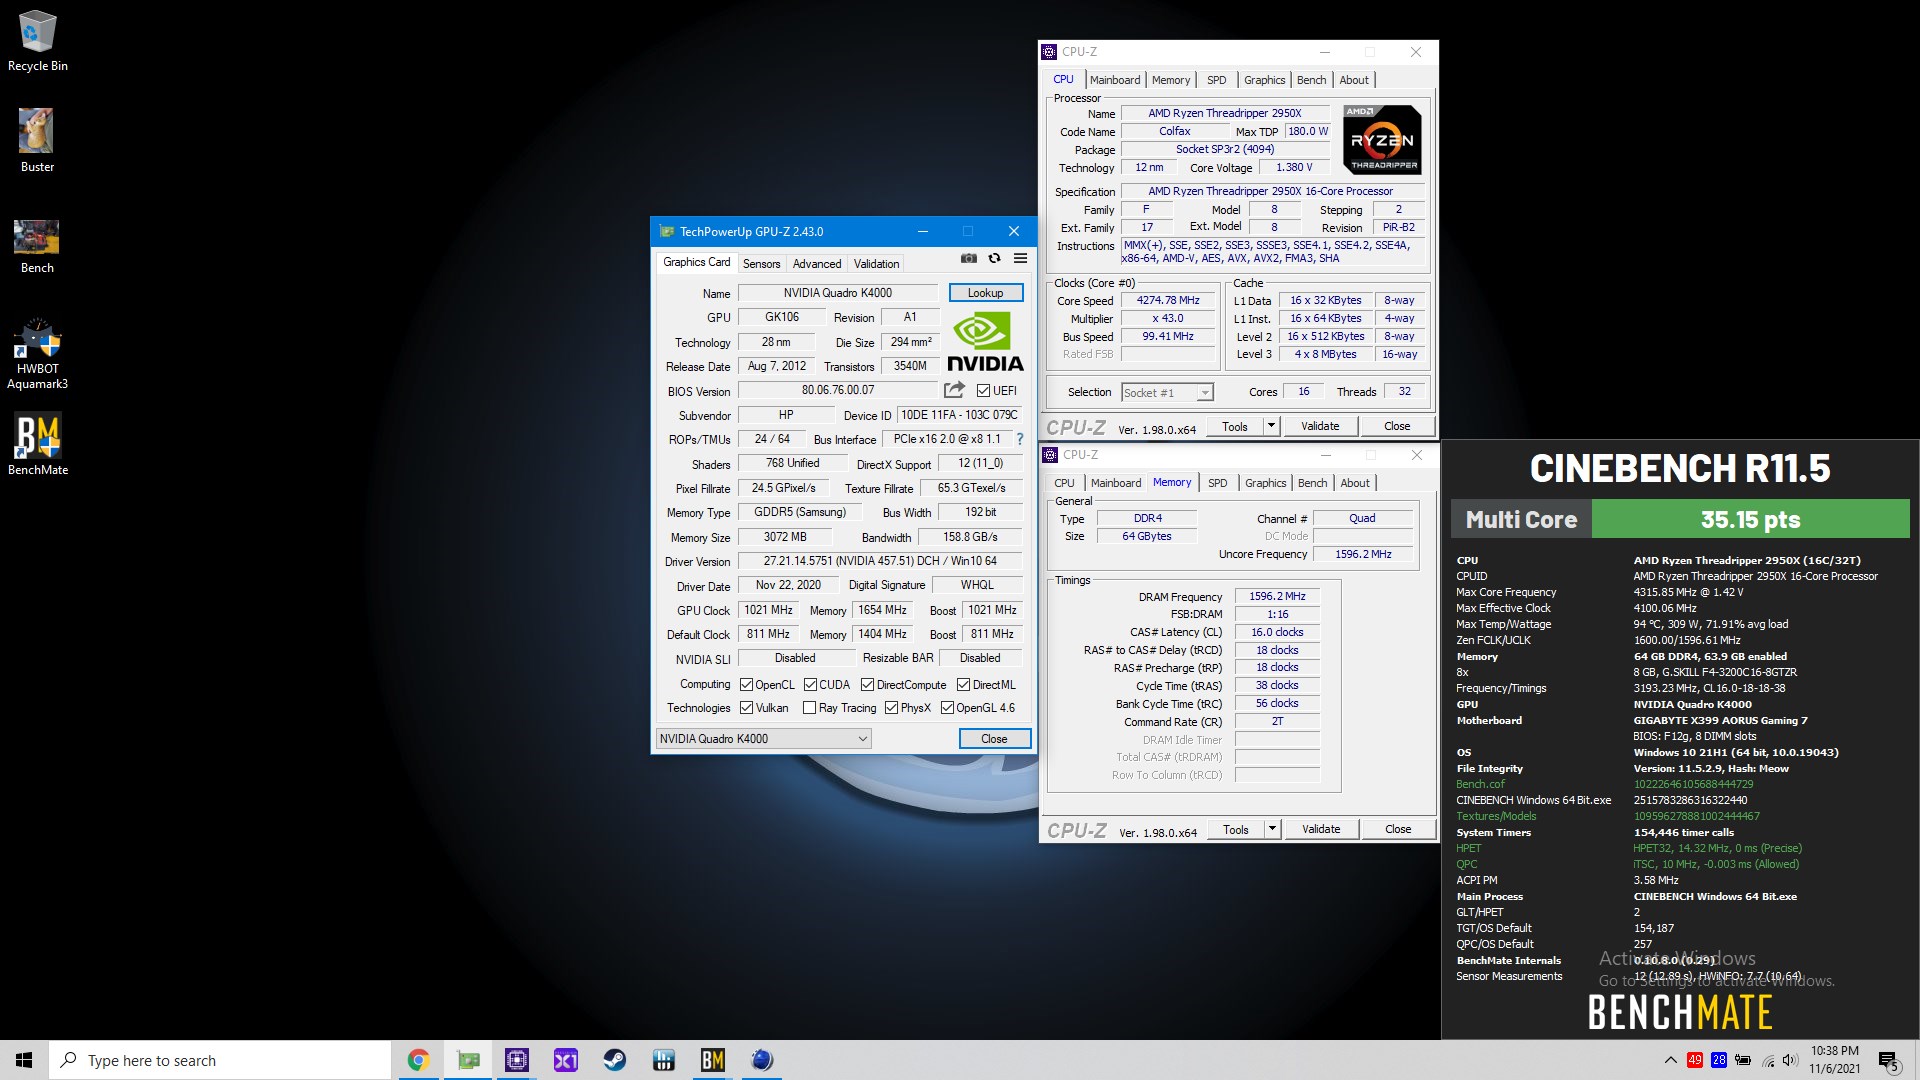Click the Type here to search box

tap(220, 1060)
